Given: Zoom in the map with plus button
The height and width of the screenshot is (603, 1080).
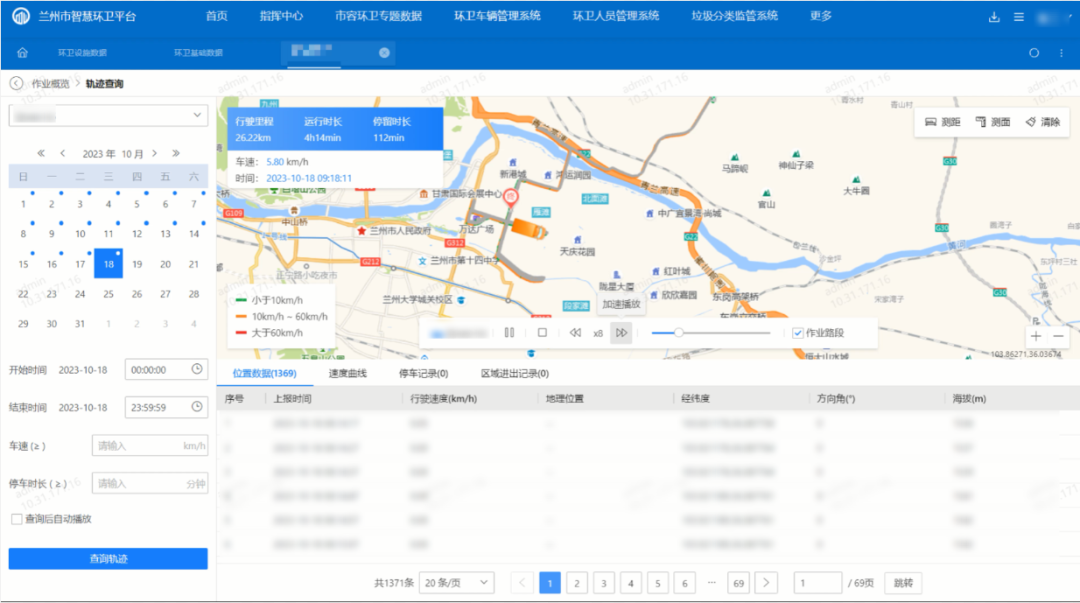Looking at the screenshot, I should click(x=1036, y=337).
